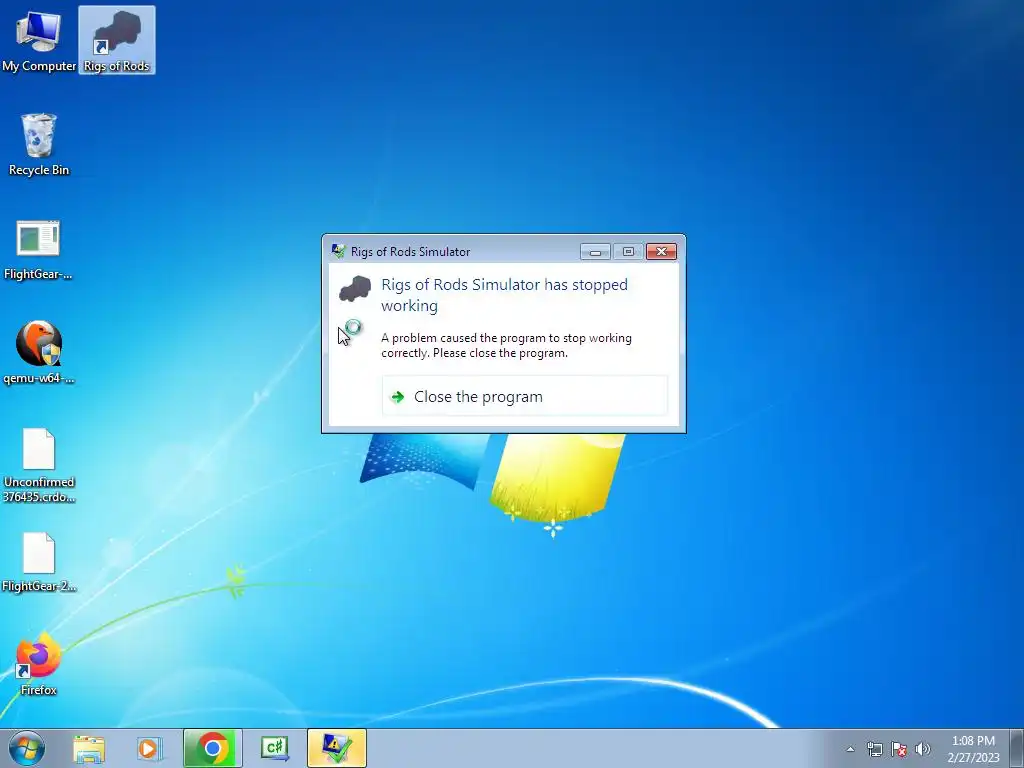Close the Rigs of Rods Simulator dialog

point(661,251)
